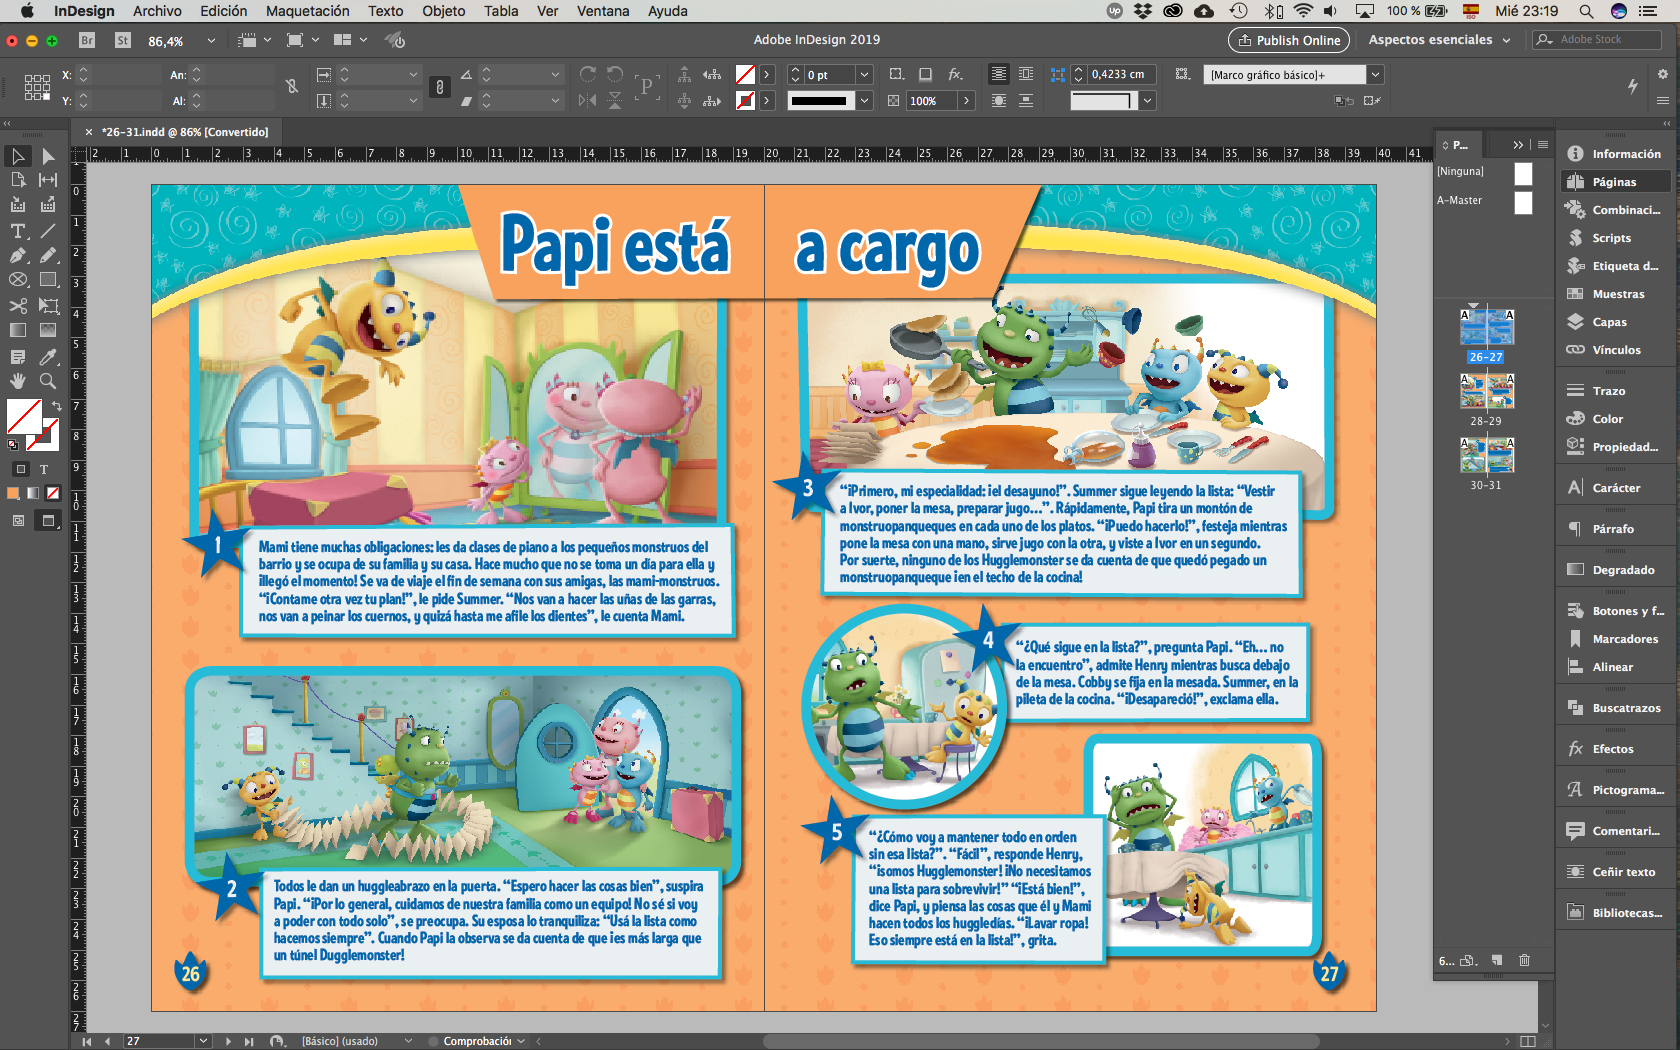Select the Line tool

tap(48, 231)
